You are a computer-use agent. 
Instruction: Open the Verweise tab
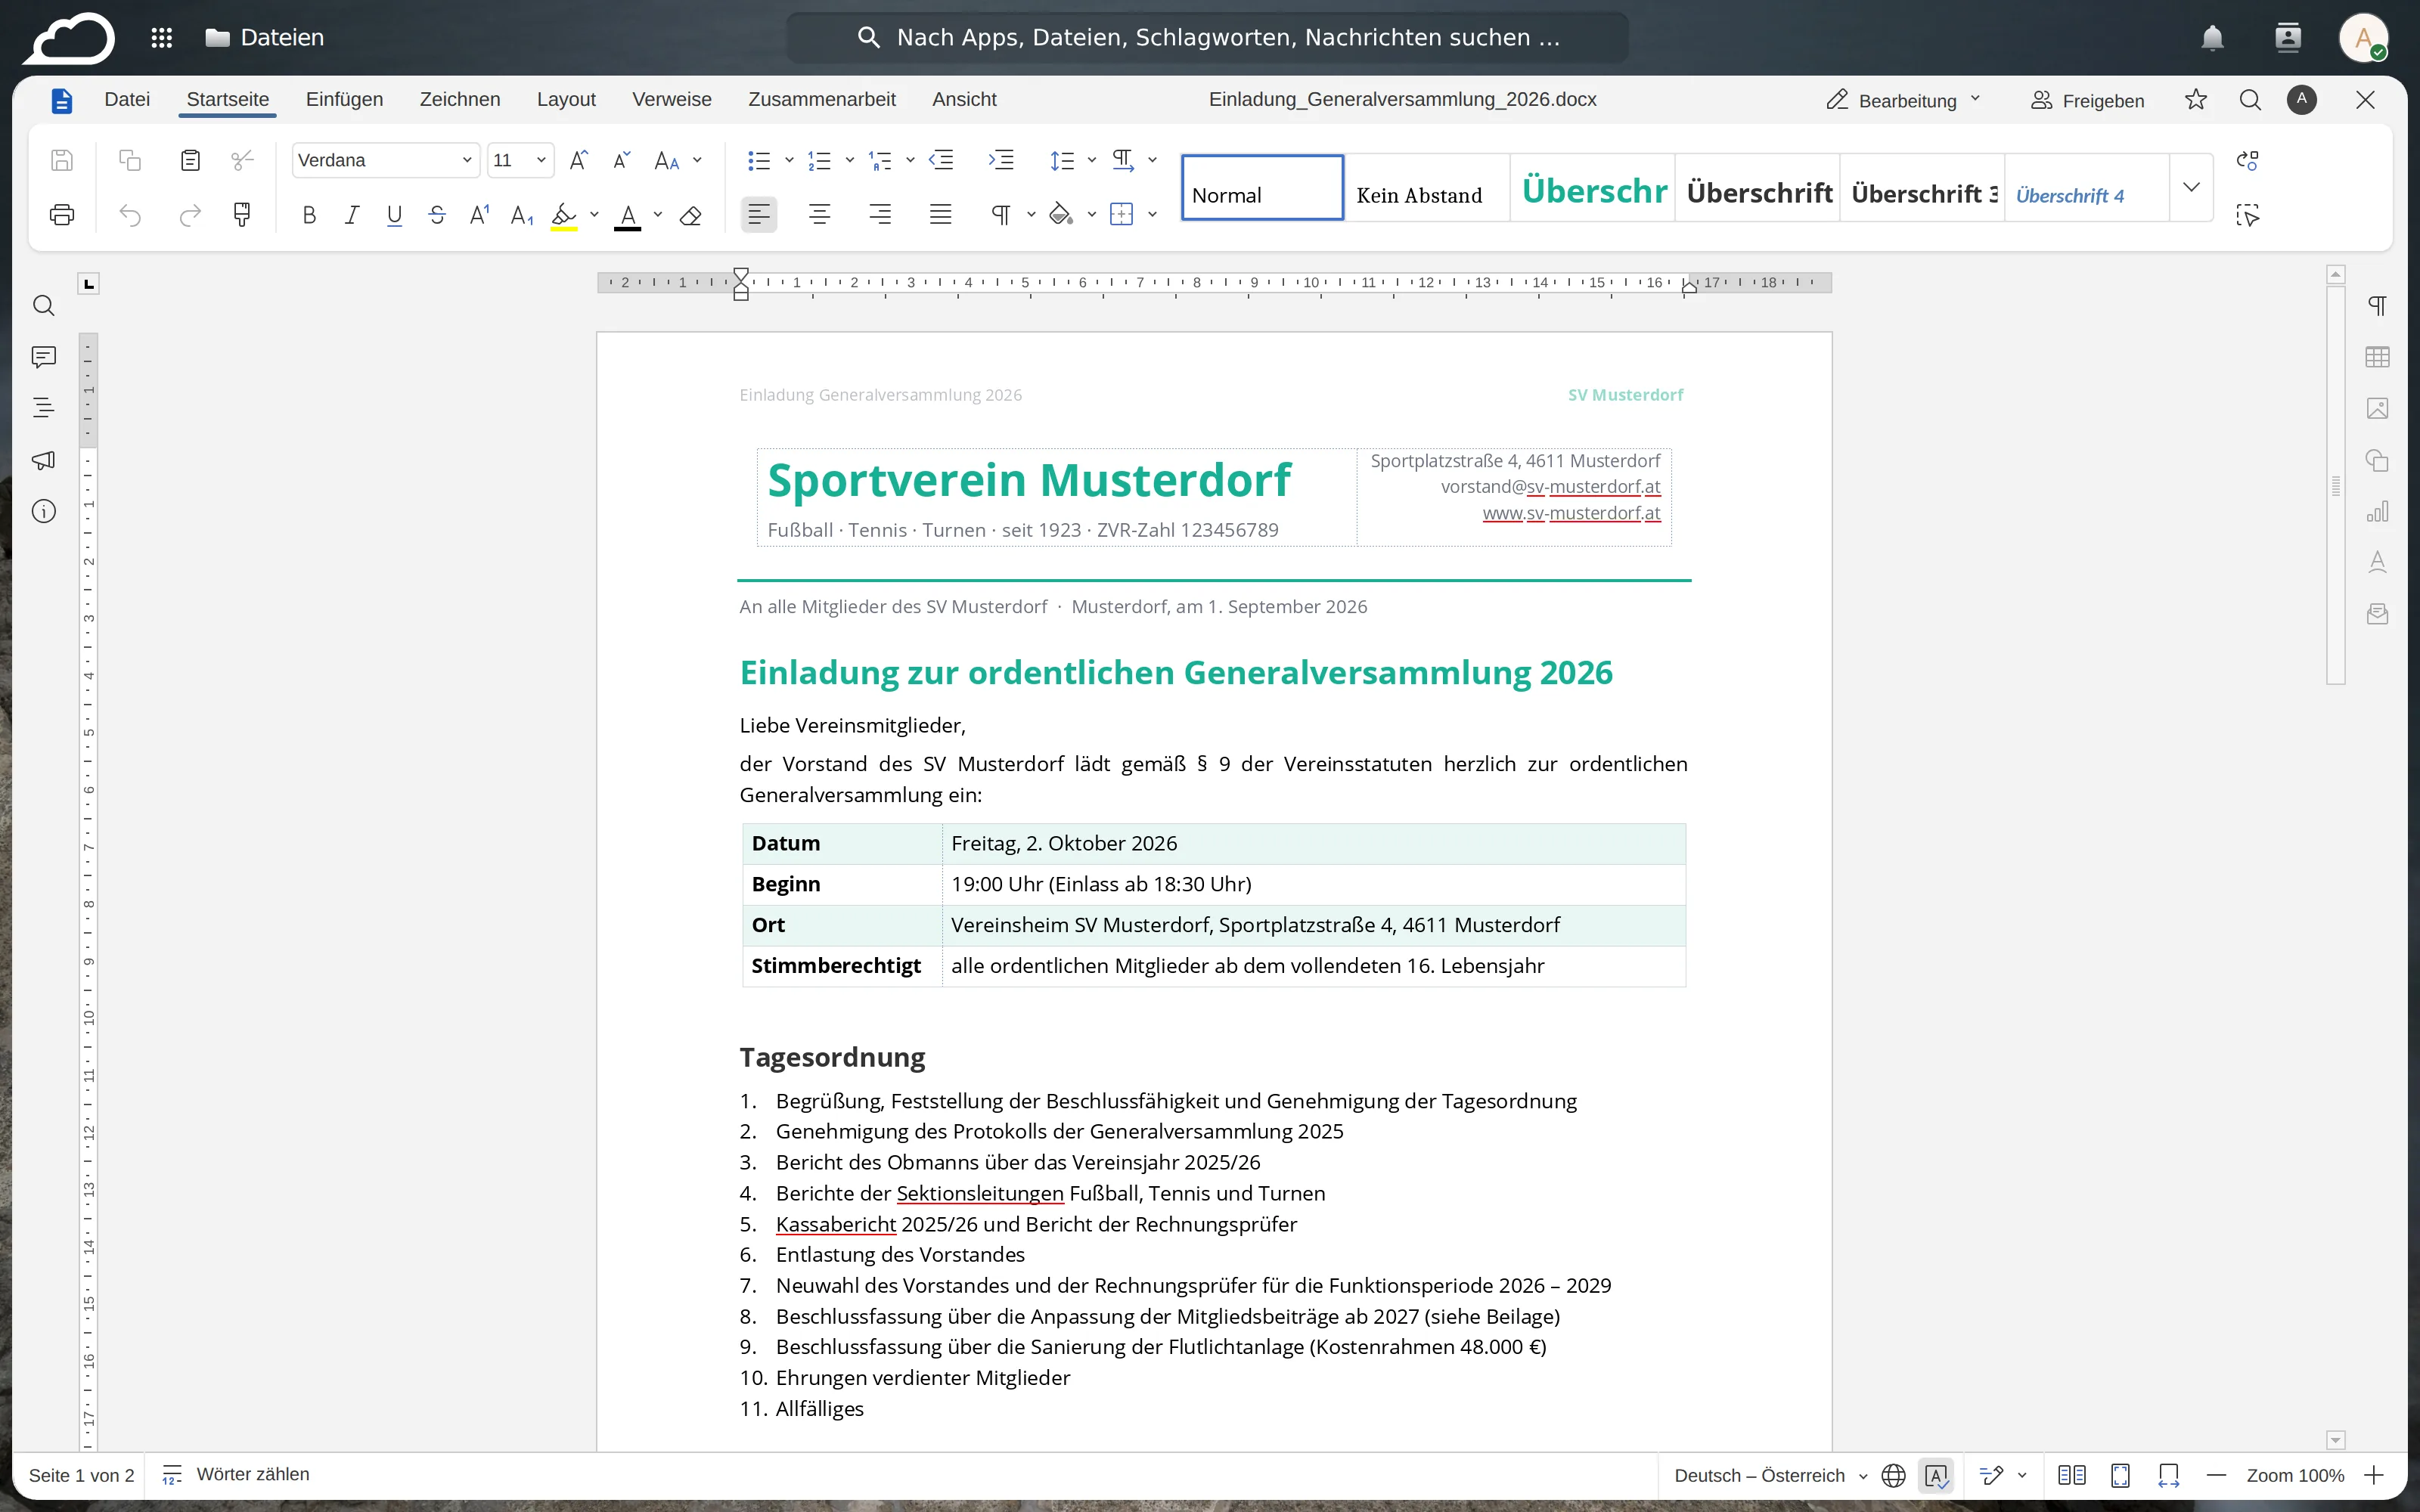point(672,99)
